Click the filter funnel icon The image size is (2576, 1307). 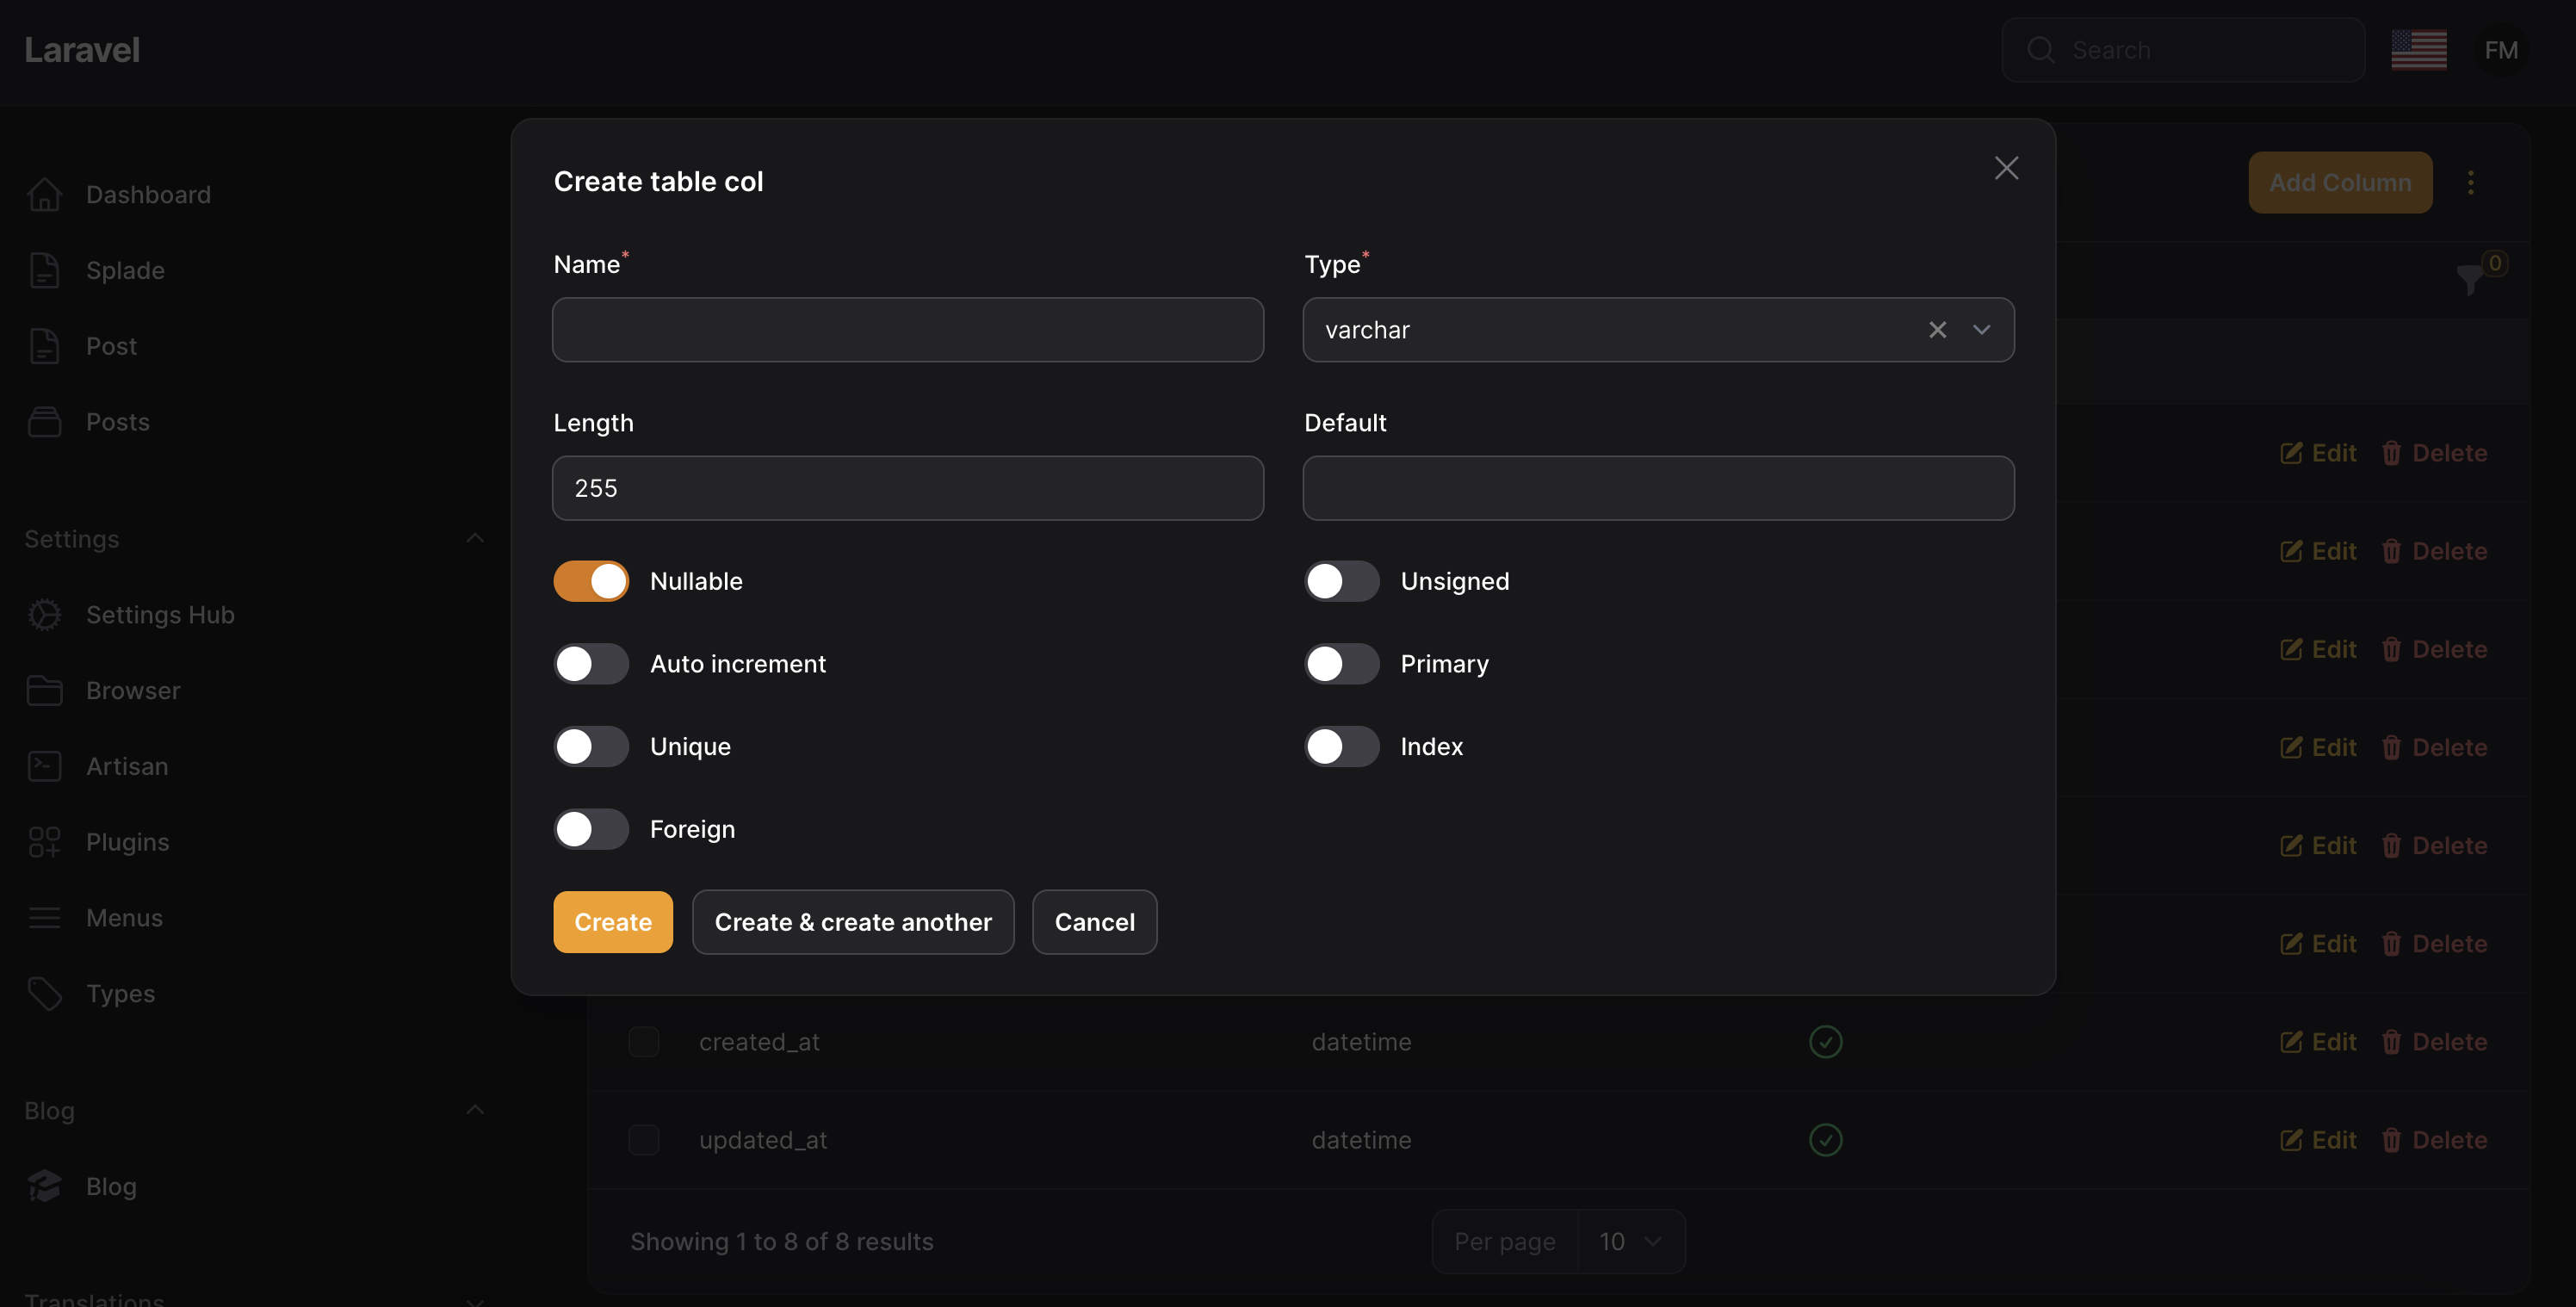(x=2469, y=279)
